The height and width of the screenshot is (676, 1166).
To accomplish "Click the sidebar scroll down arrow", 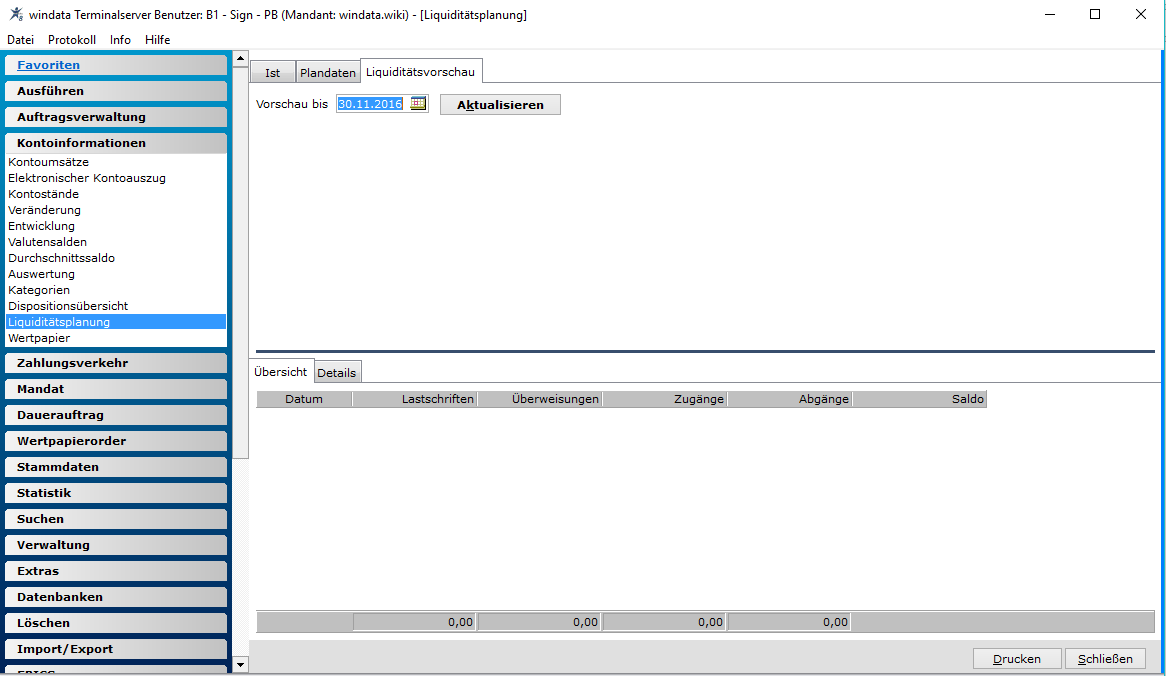I will [x=240, y=665].
